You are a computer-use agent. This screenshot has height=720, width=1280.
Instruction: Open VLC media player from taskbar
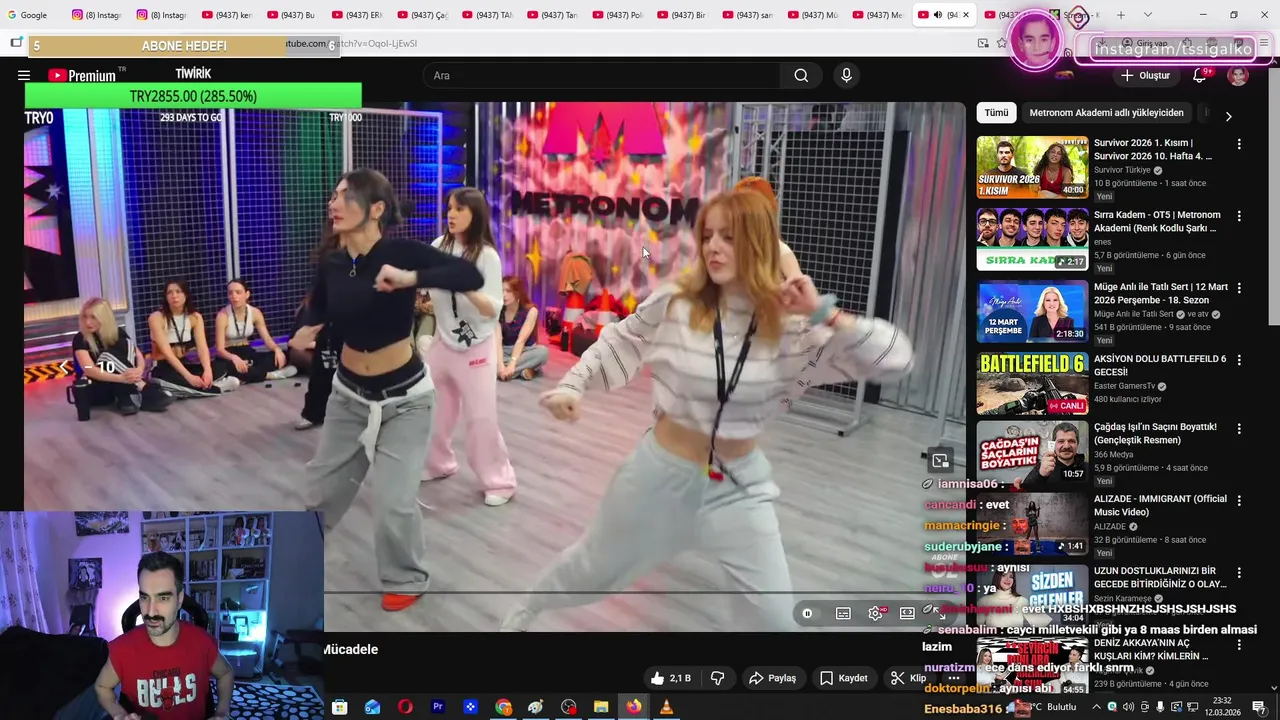click(666, 707)
